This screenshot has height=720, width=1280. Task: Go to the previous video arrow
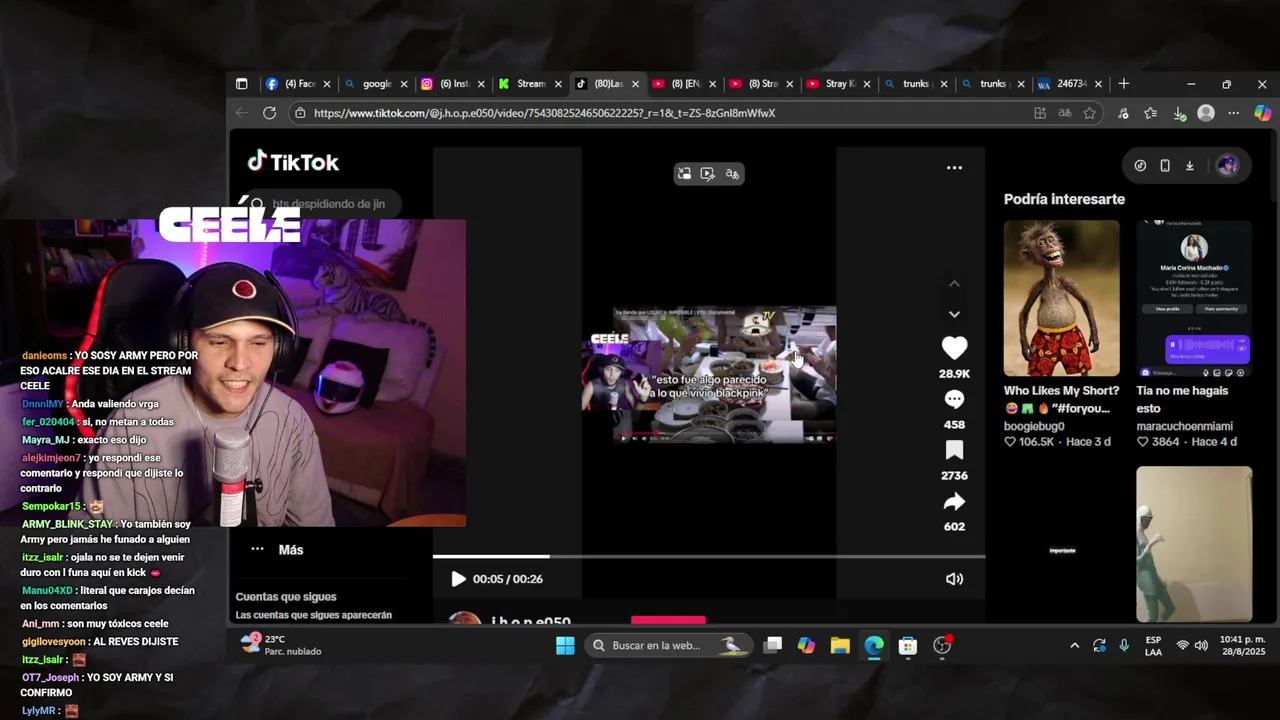(954, 284)
